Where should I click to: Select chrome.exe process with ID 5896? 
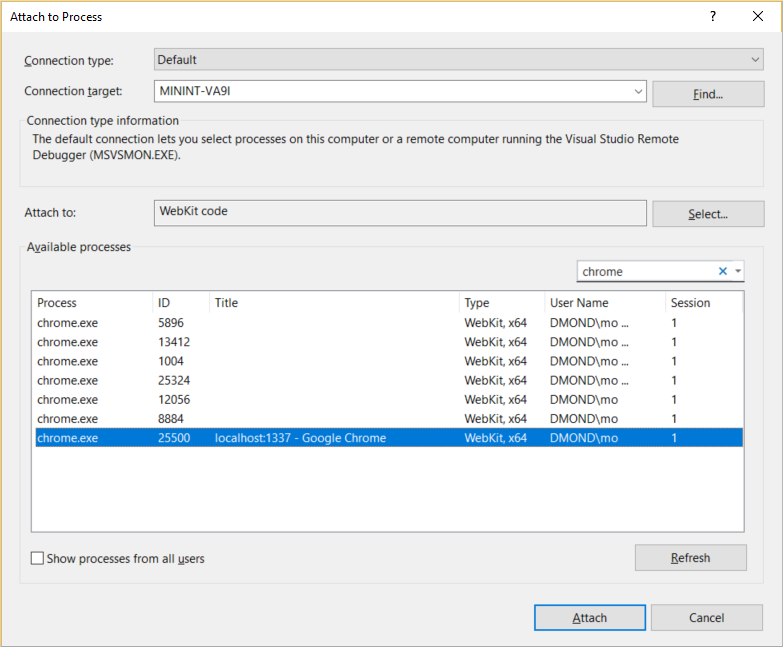389,323
